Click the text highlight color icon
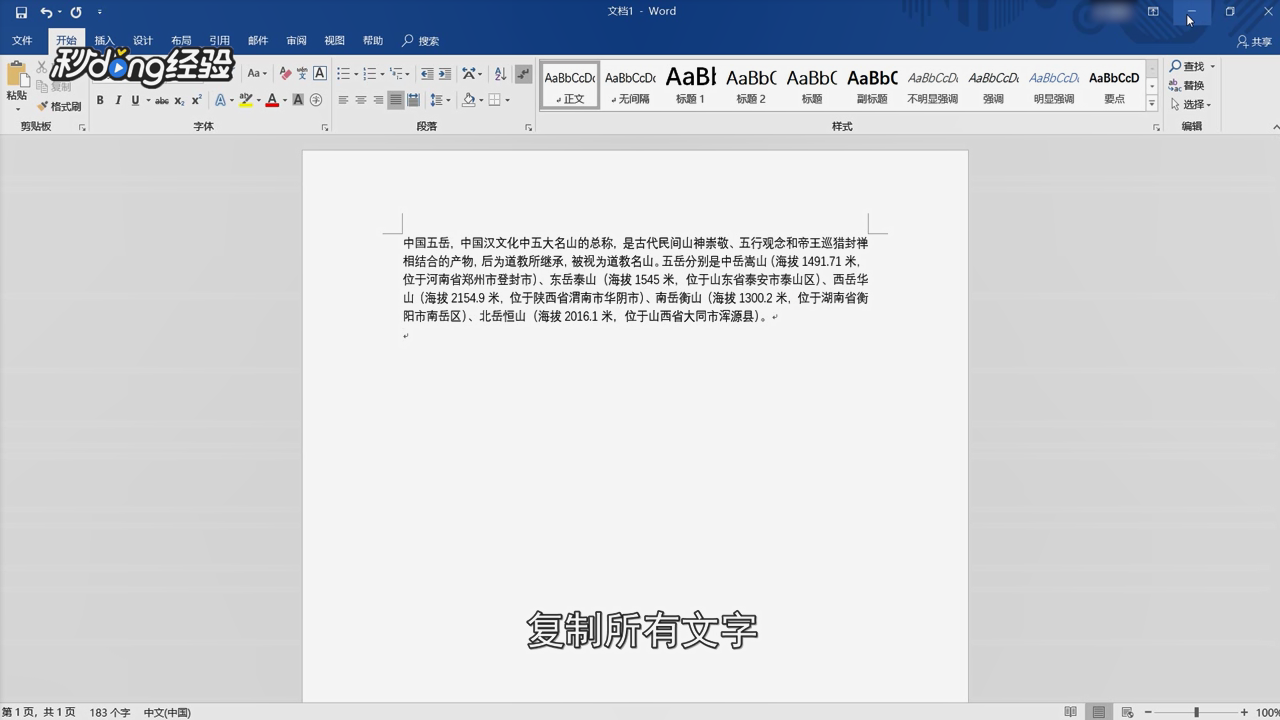Image resolution: width=1280 pixels, height=720 pixels. pyautogui.click(x=244, y=100)
